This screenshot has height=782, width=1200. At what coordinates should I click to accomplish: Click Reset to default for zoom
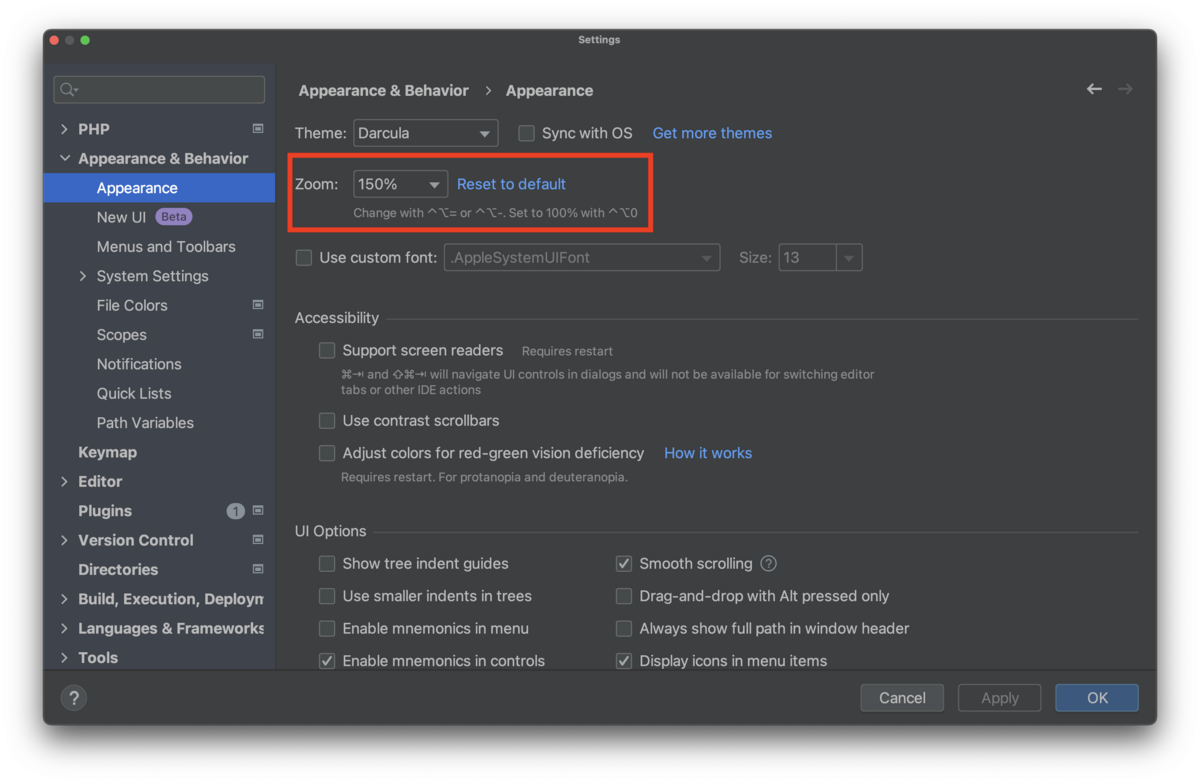[511, 184]
